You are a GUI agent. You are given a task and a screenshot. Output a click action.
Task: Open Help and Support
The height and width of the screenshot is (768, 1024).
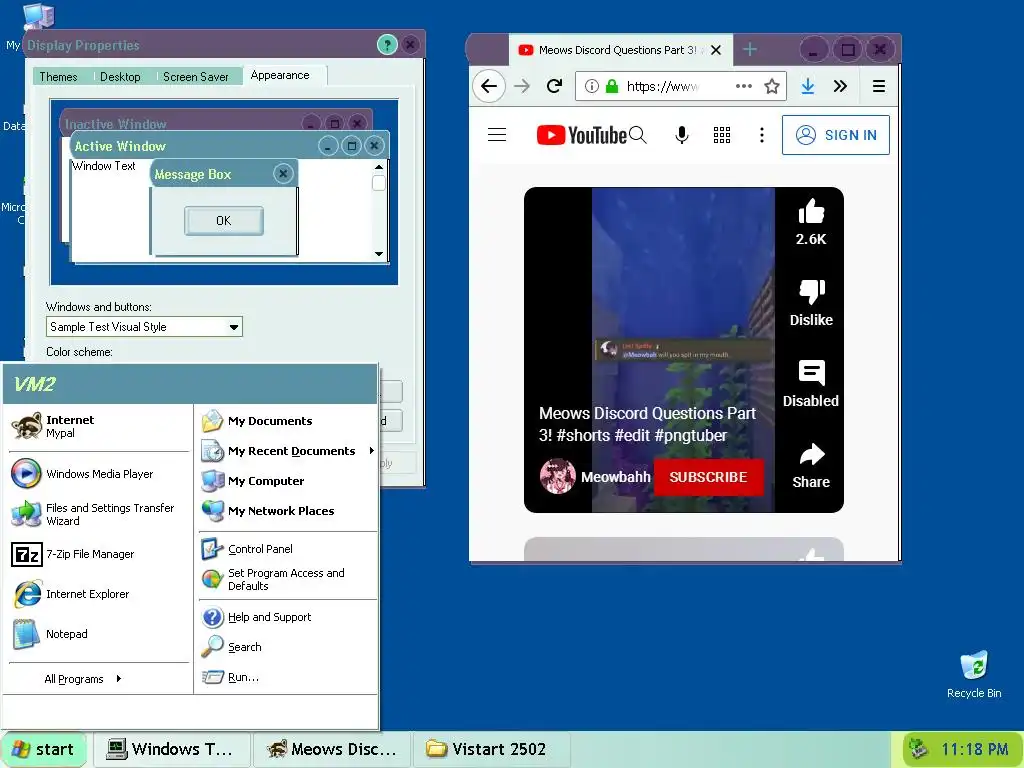tap(287, 617)
